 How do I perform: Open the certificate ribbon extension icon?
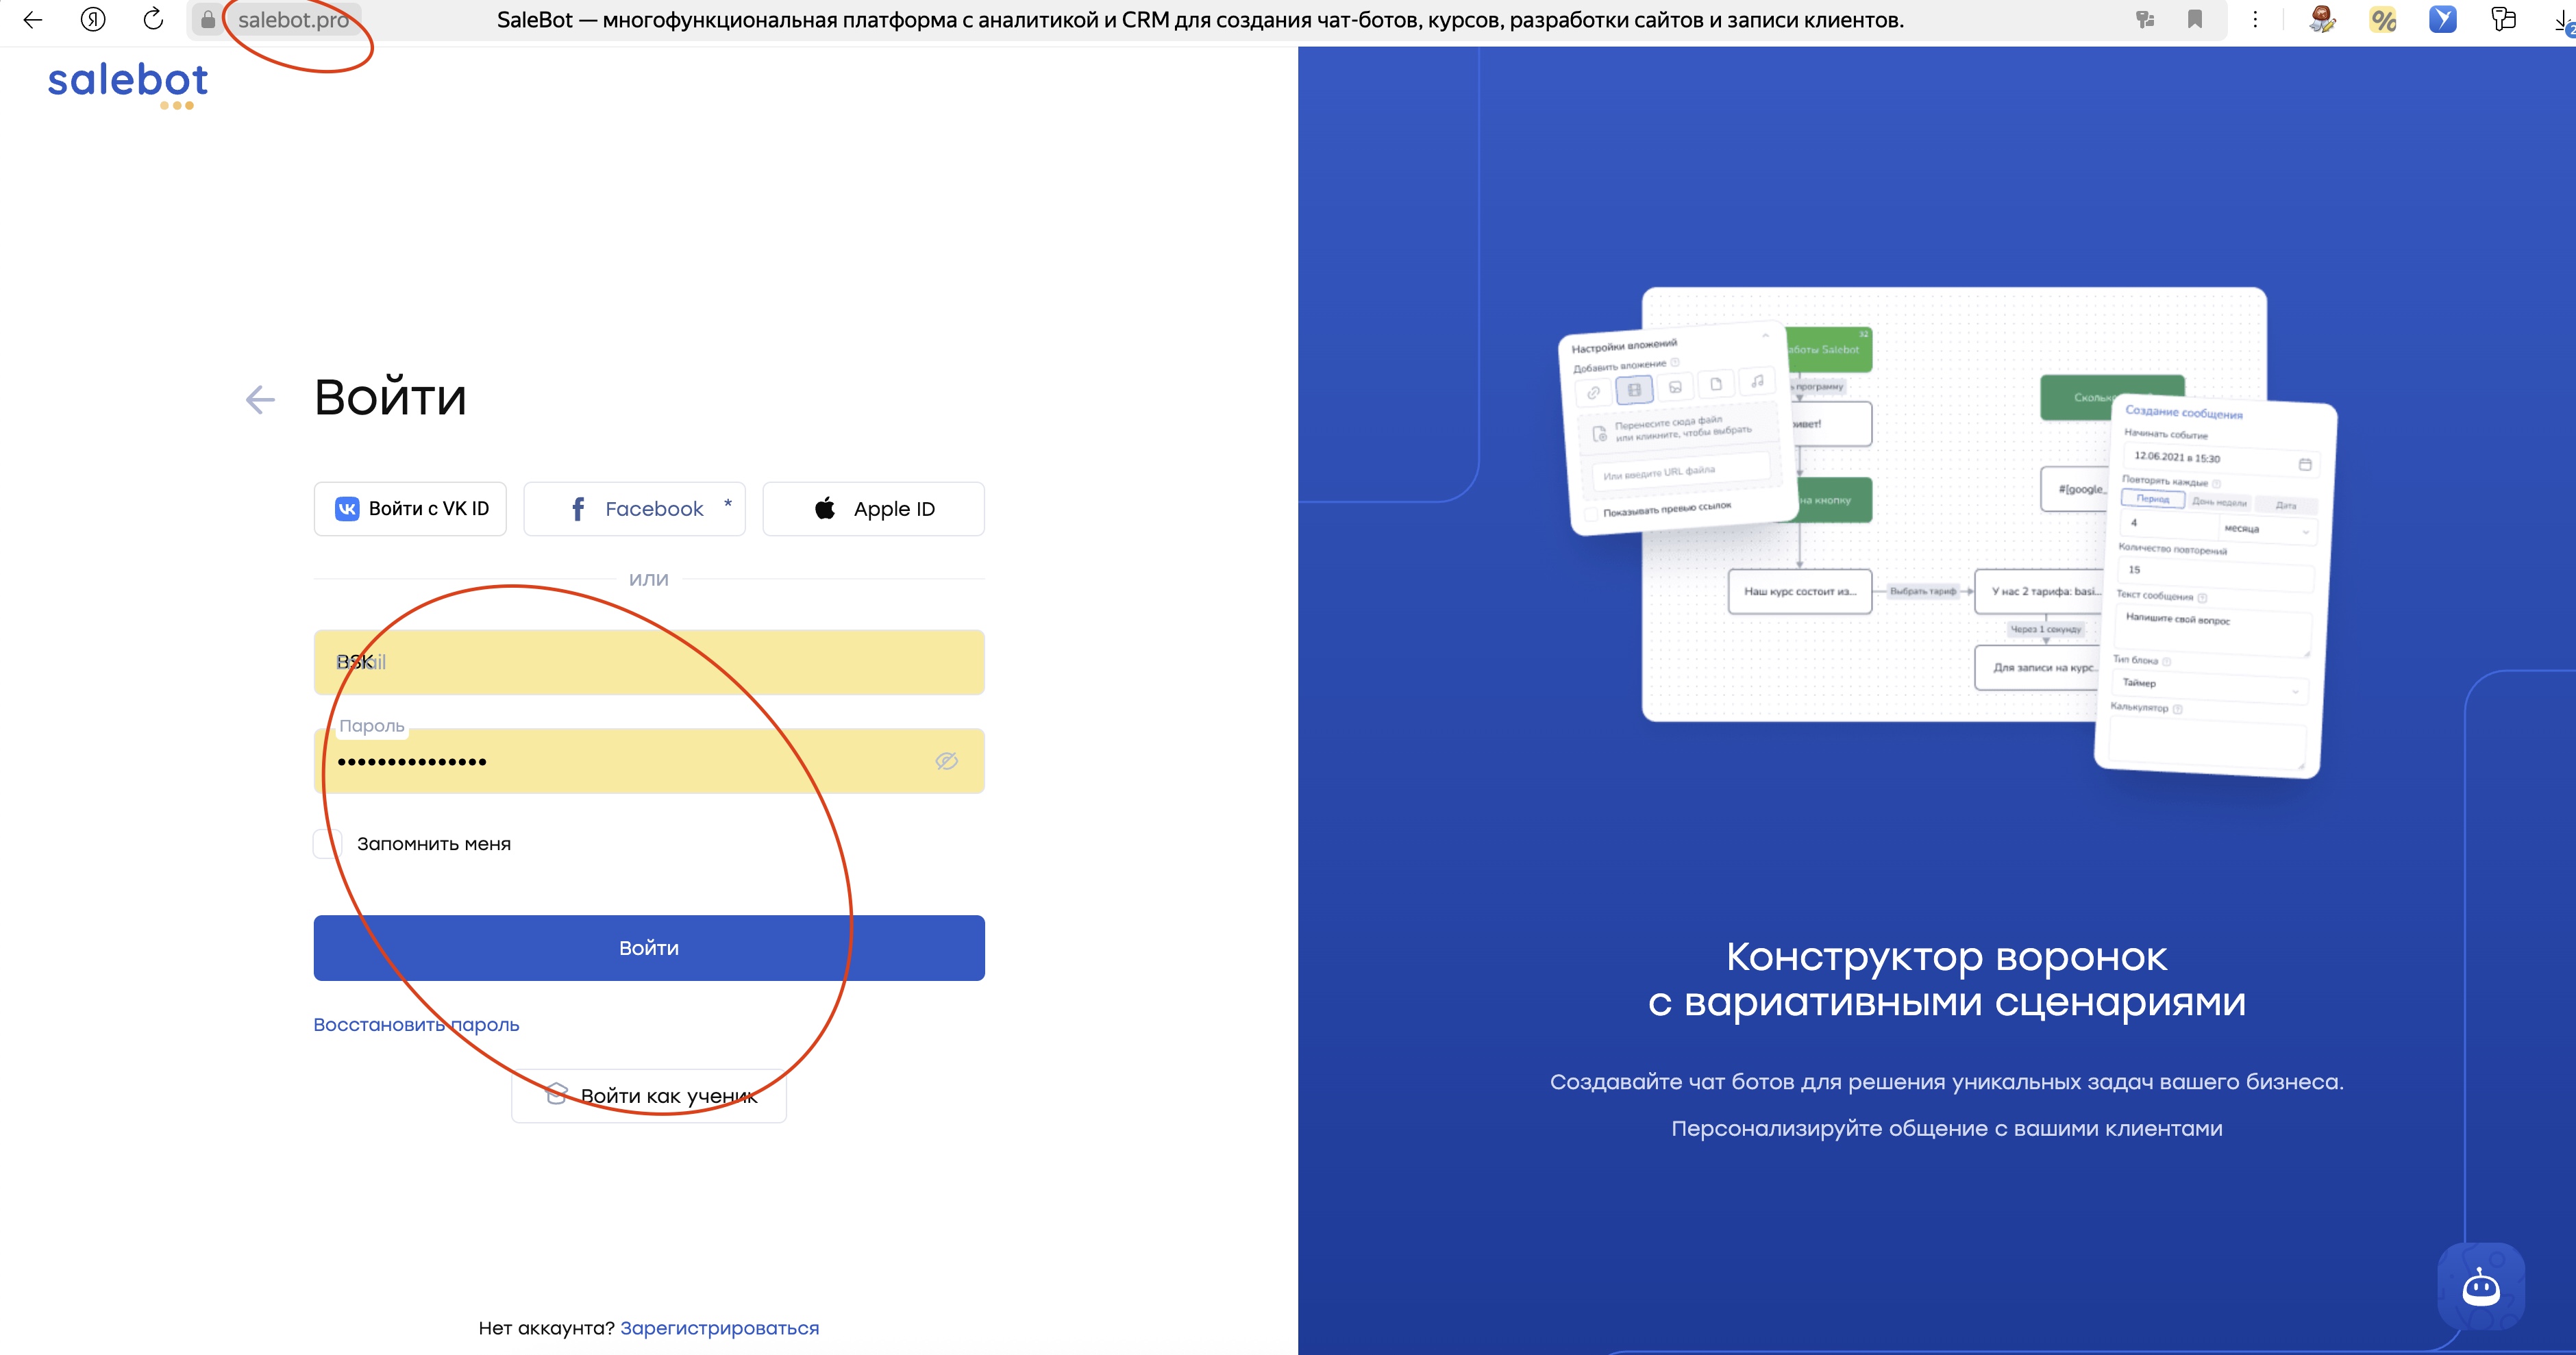pos(2322,19)
